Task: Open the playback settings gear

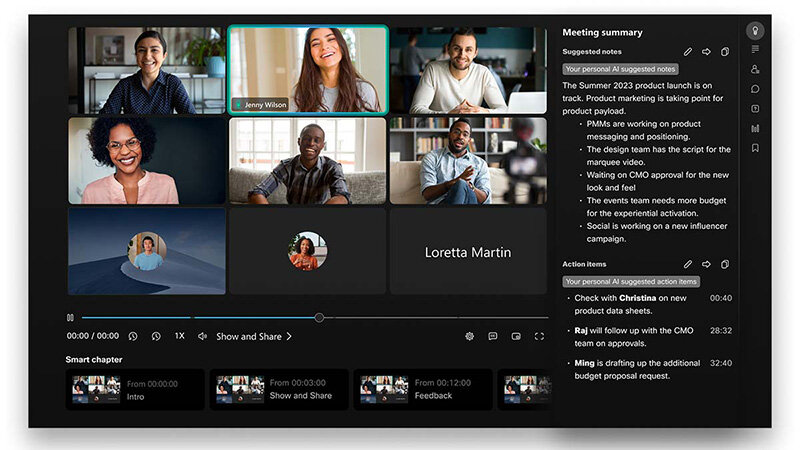Action: (469, 336)
